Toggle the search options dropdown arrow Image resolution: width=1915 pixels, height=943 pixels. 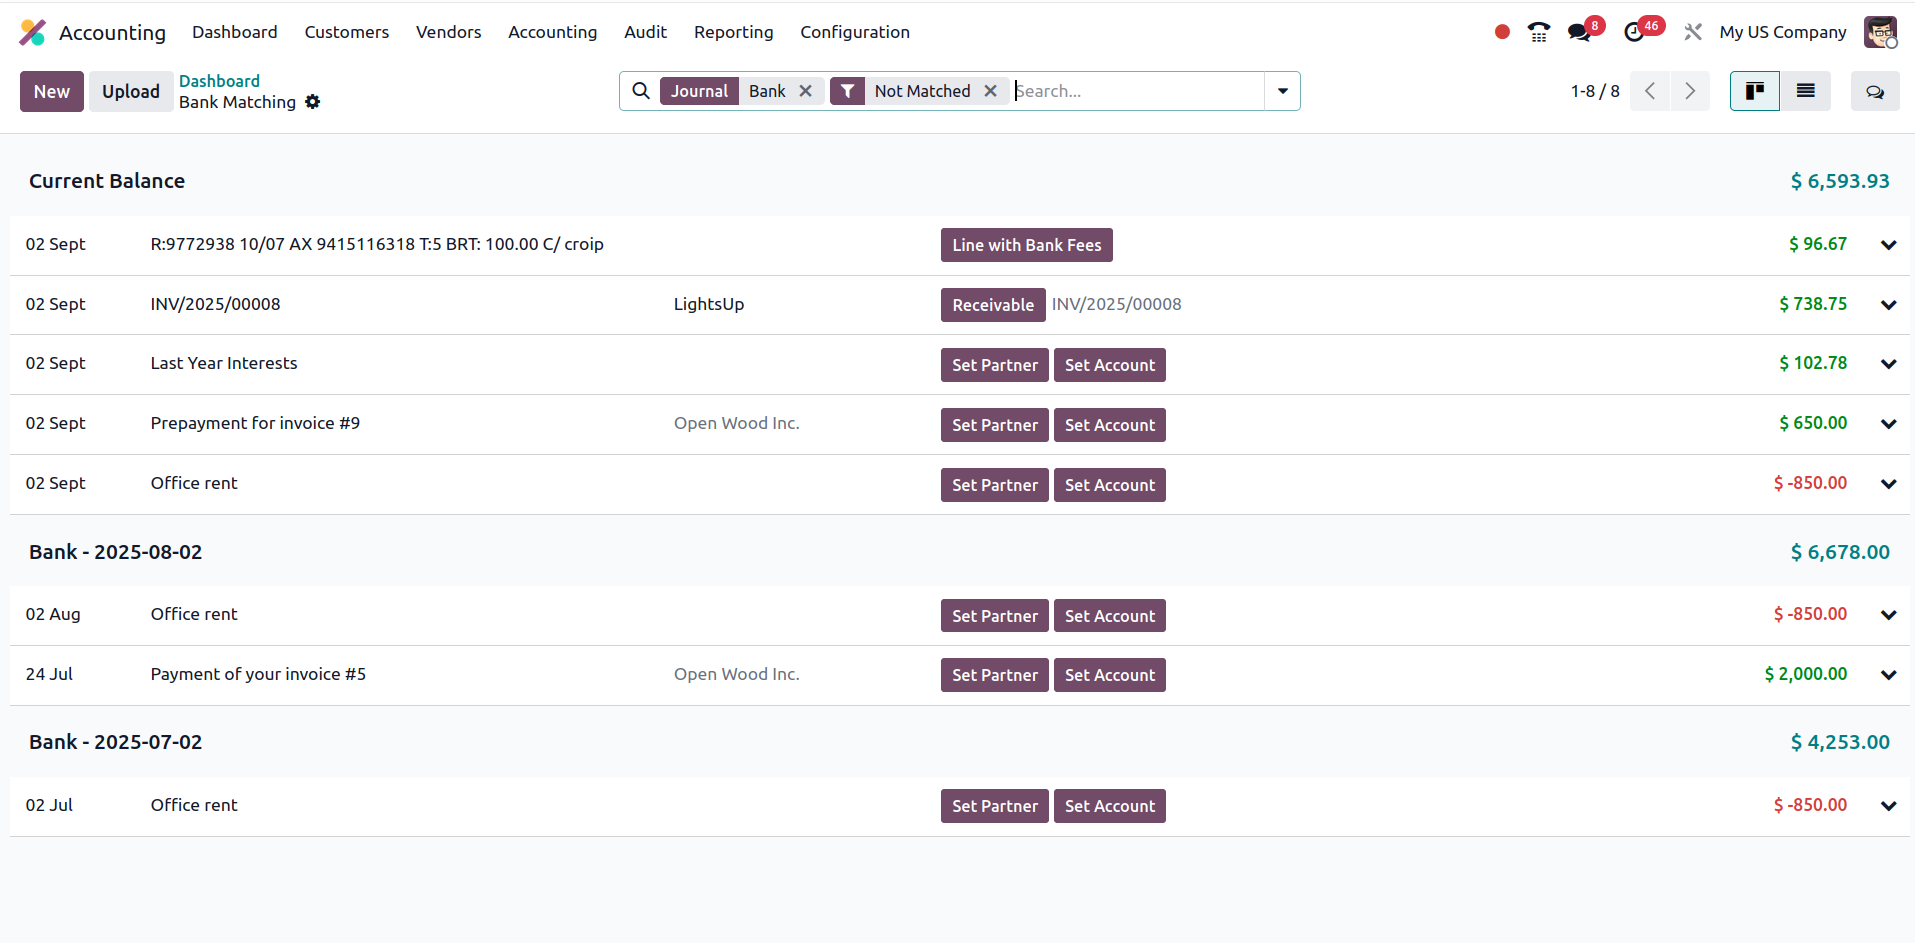(x=1282, y=91)
